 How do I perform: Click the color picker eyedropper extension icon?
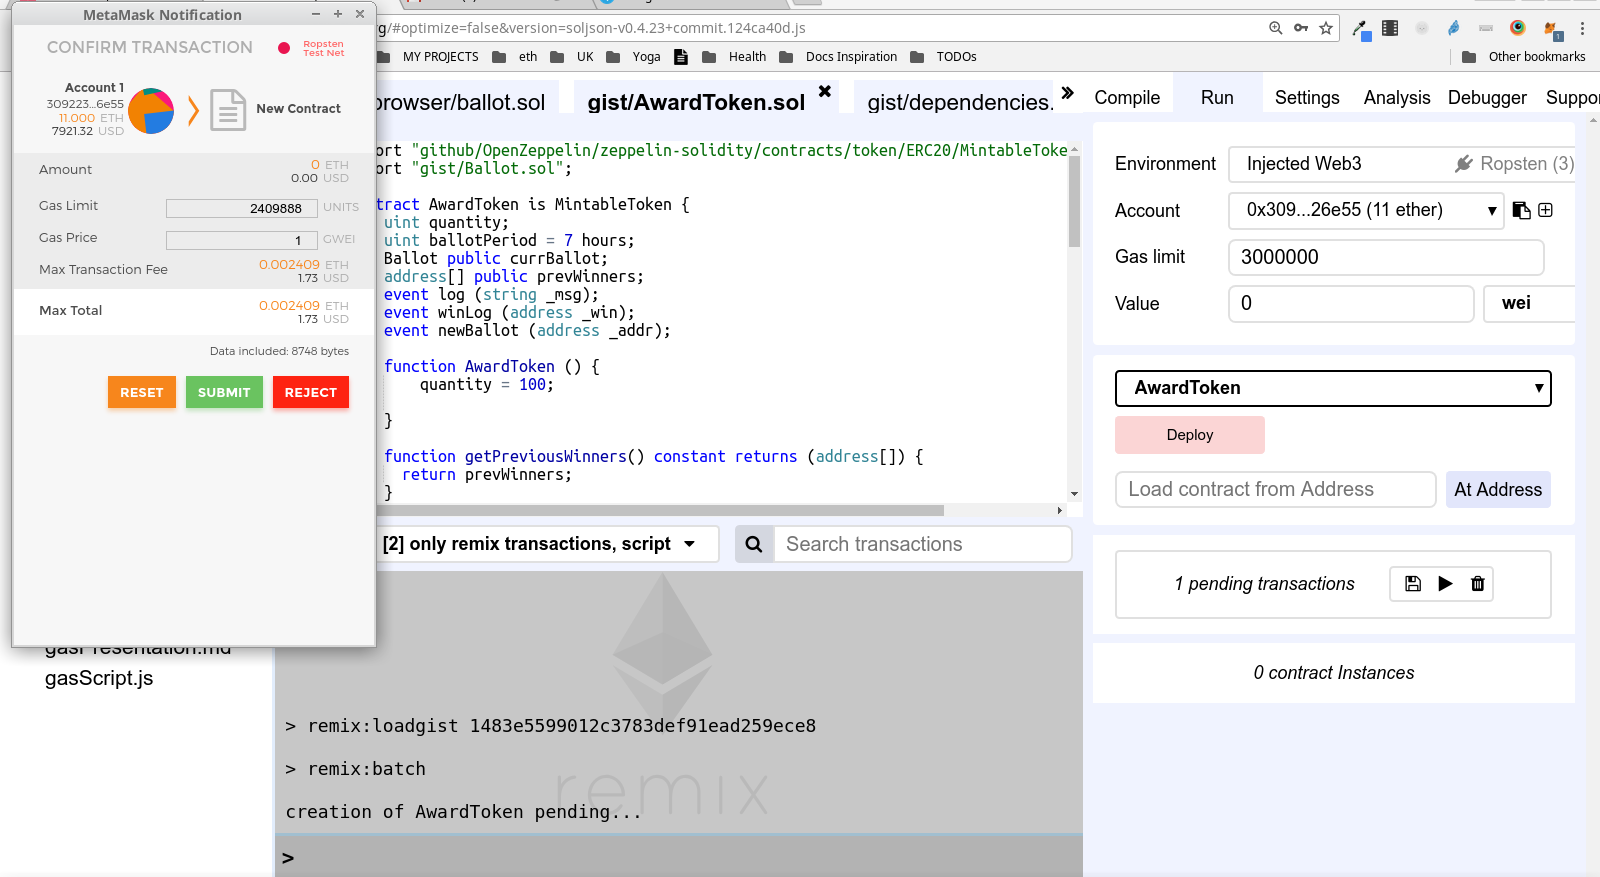click(1361, 29)
